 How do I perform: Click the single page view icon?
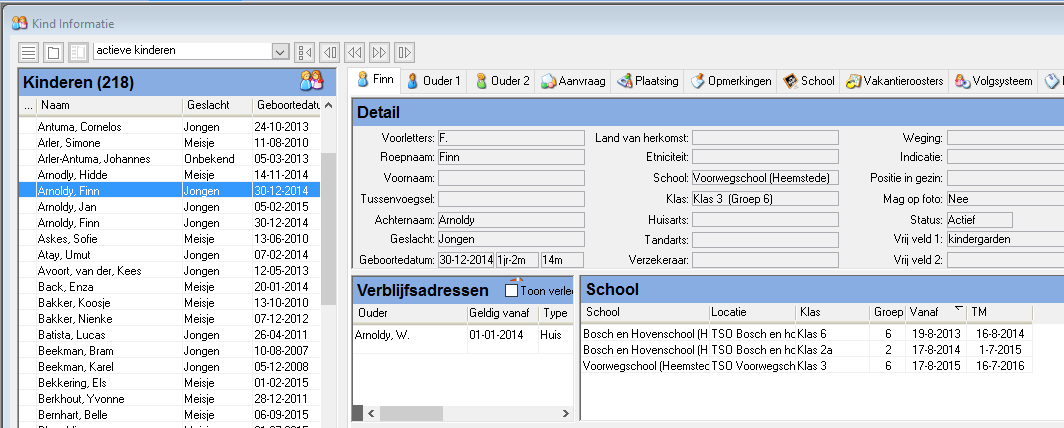click(54, 52)
